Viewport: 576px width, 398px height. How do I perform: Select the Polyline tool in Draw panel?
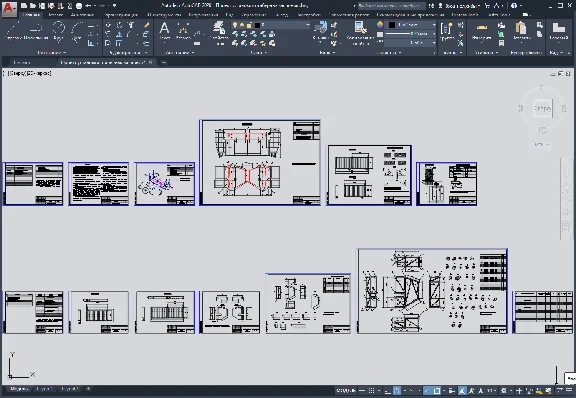click(36, 30)
